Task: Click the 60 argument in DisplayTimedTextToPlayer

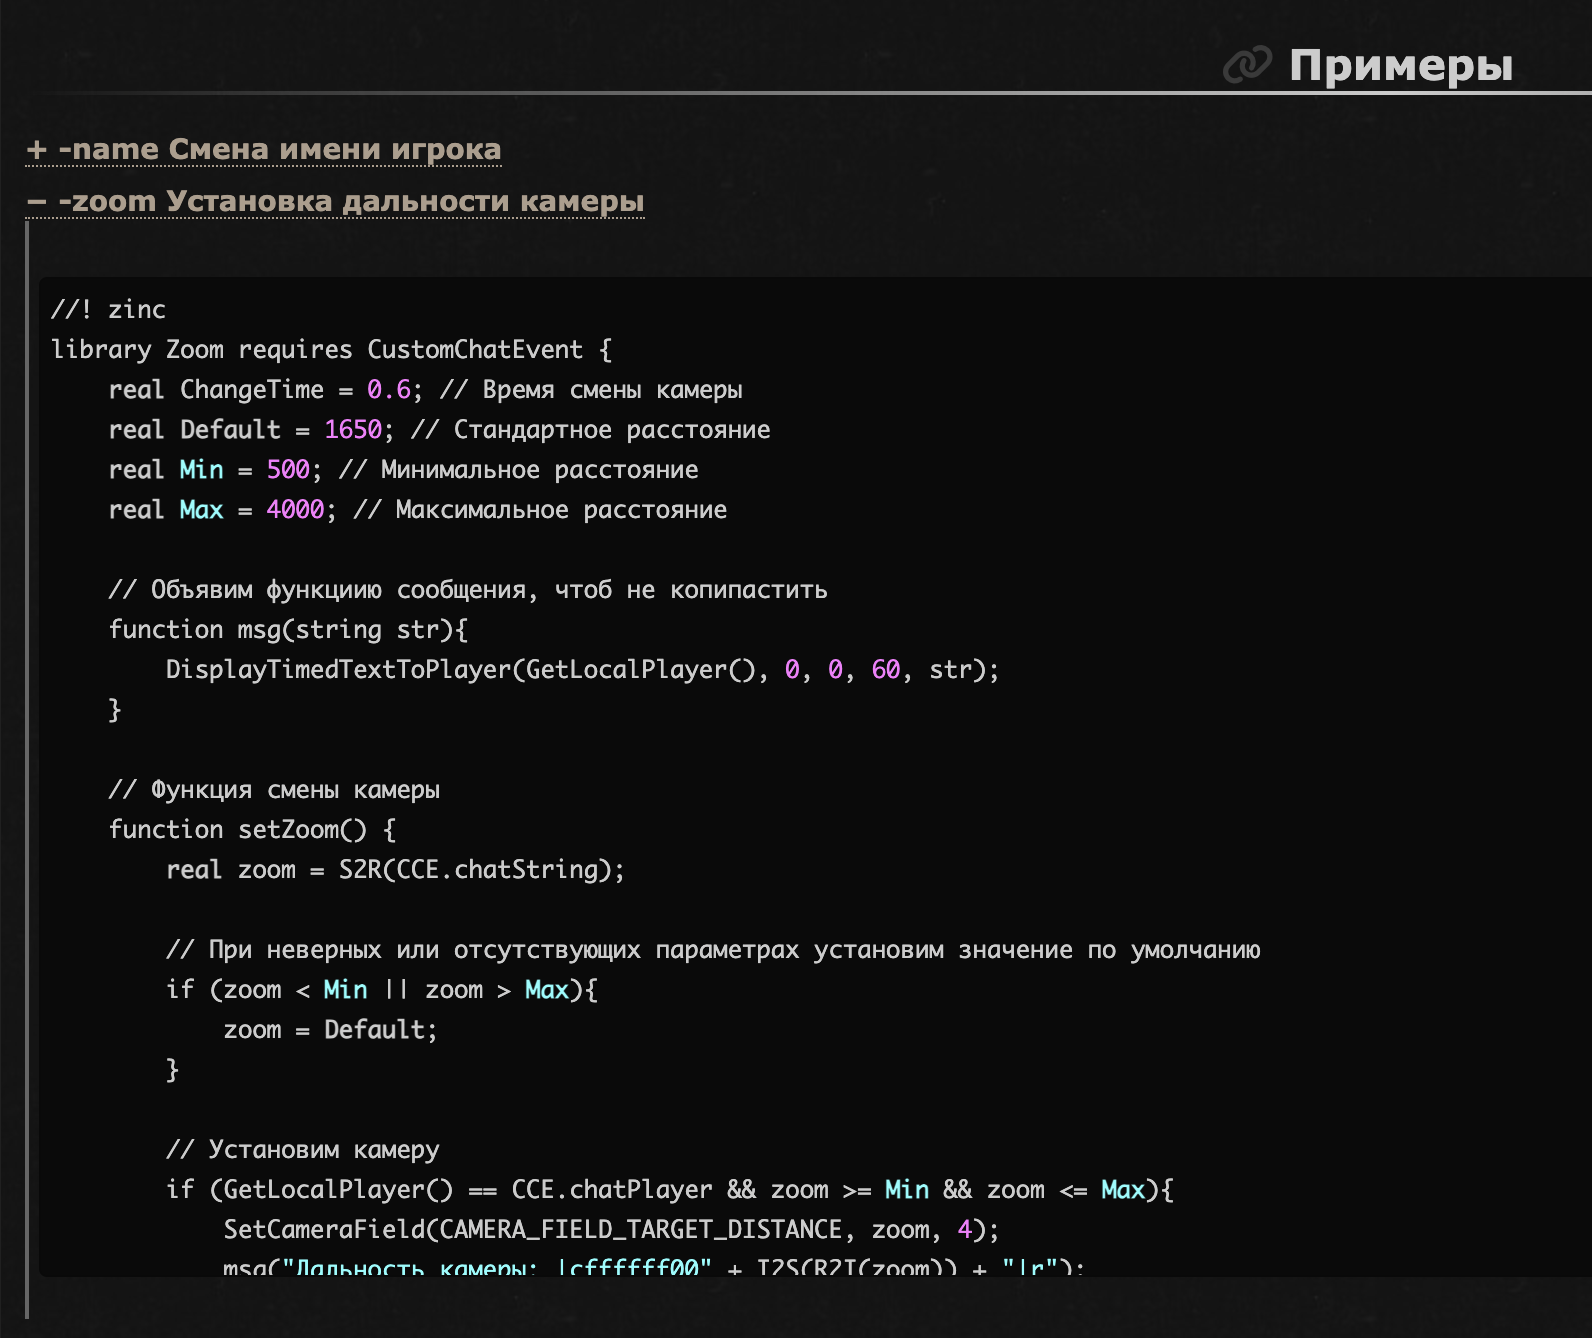Action: [885, 670]
